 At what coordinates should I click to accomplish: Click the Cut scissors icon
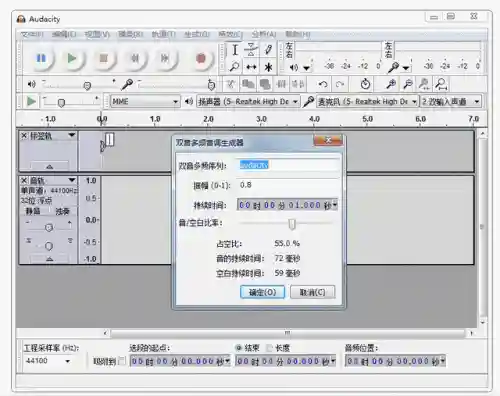coord(231,84)
